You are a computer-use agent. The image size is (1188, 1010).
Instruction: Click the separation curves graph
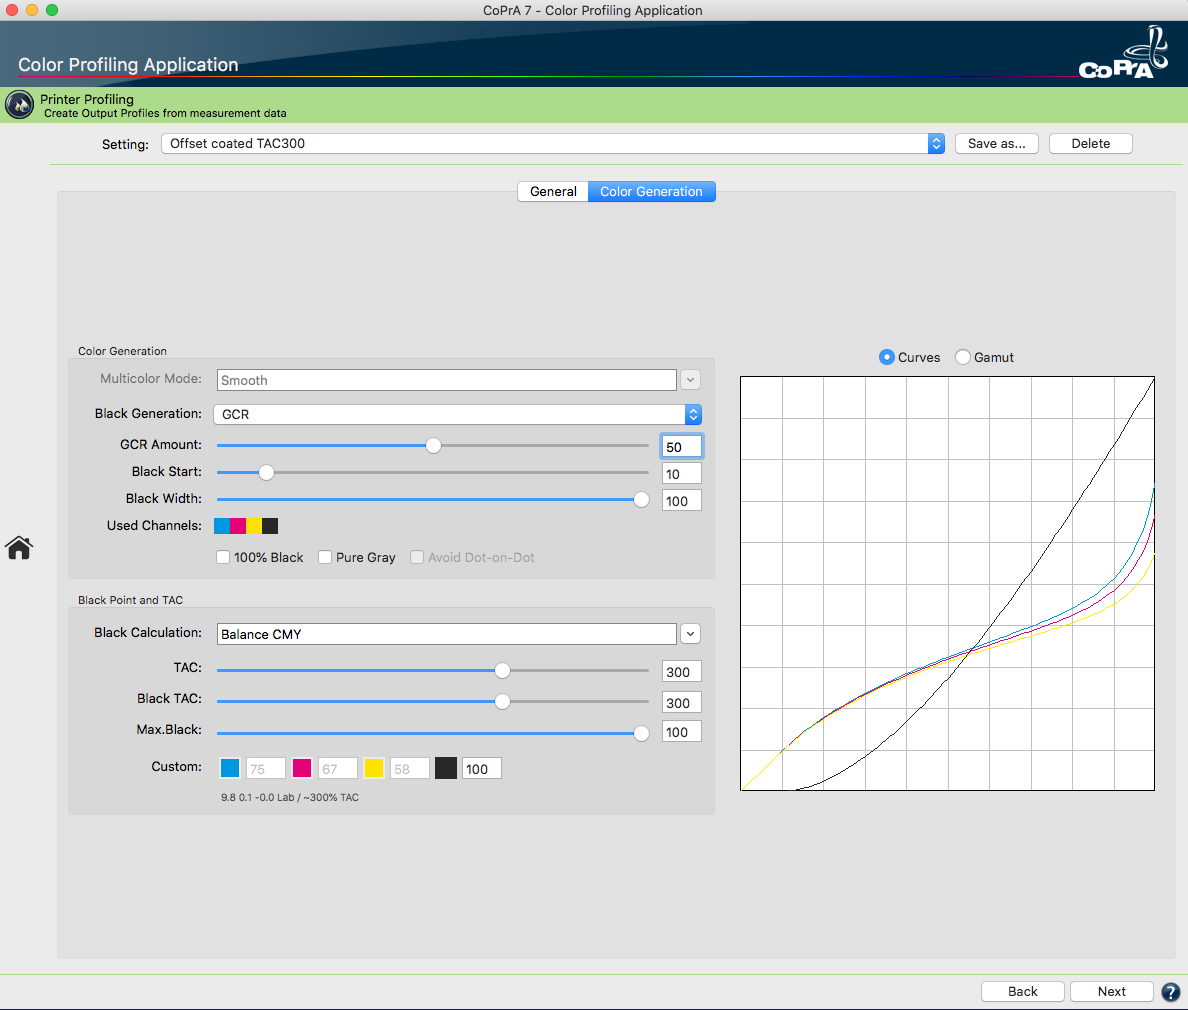pyautogui.click(x=947, y=583)
